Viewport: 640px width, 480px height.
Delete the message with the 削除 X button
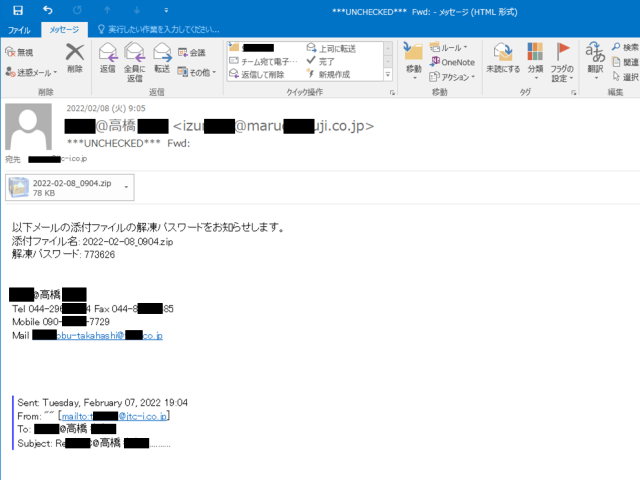(x=75, y=58)
